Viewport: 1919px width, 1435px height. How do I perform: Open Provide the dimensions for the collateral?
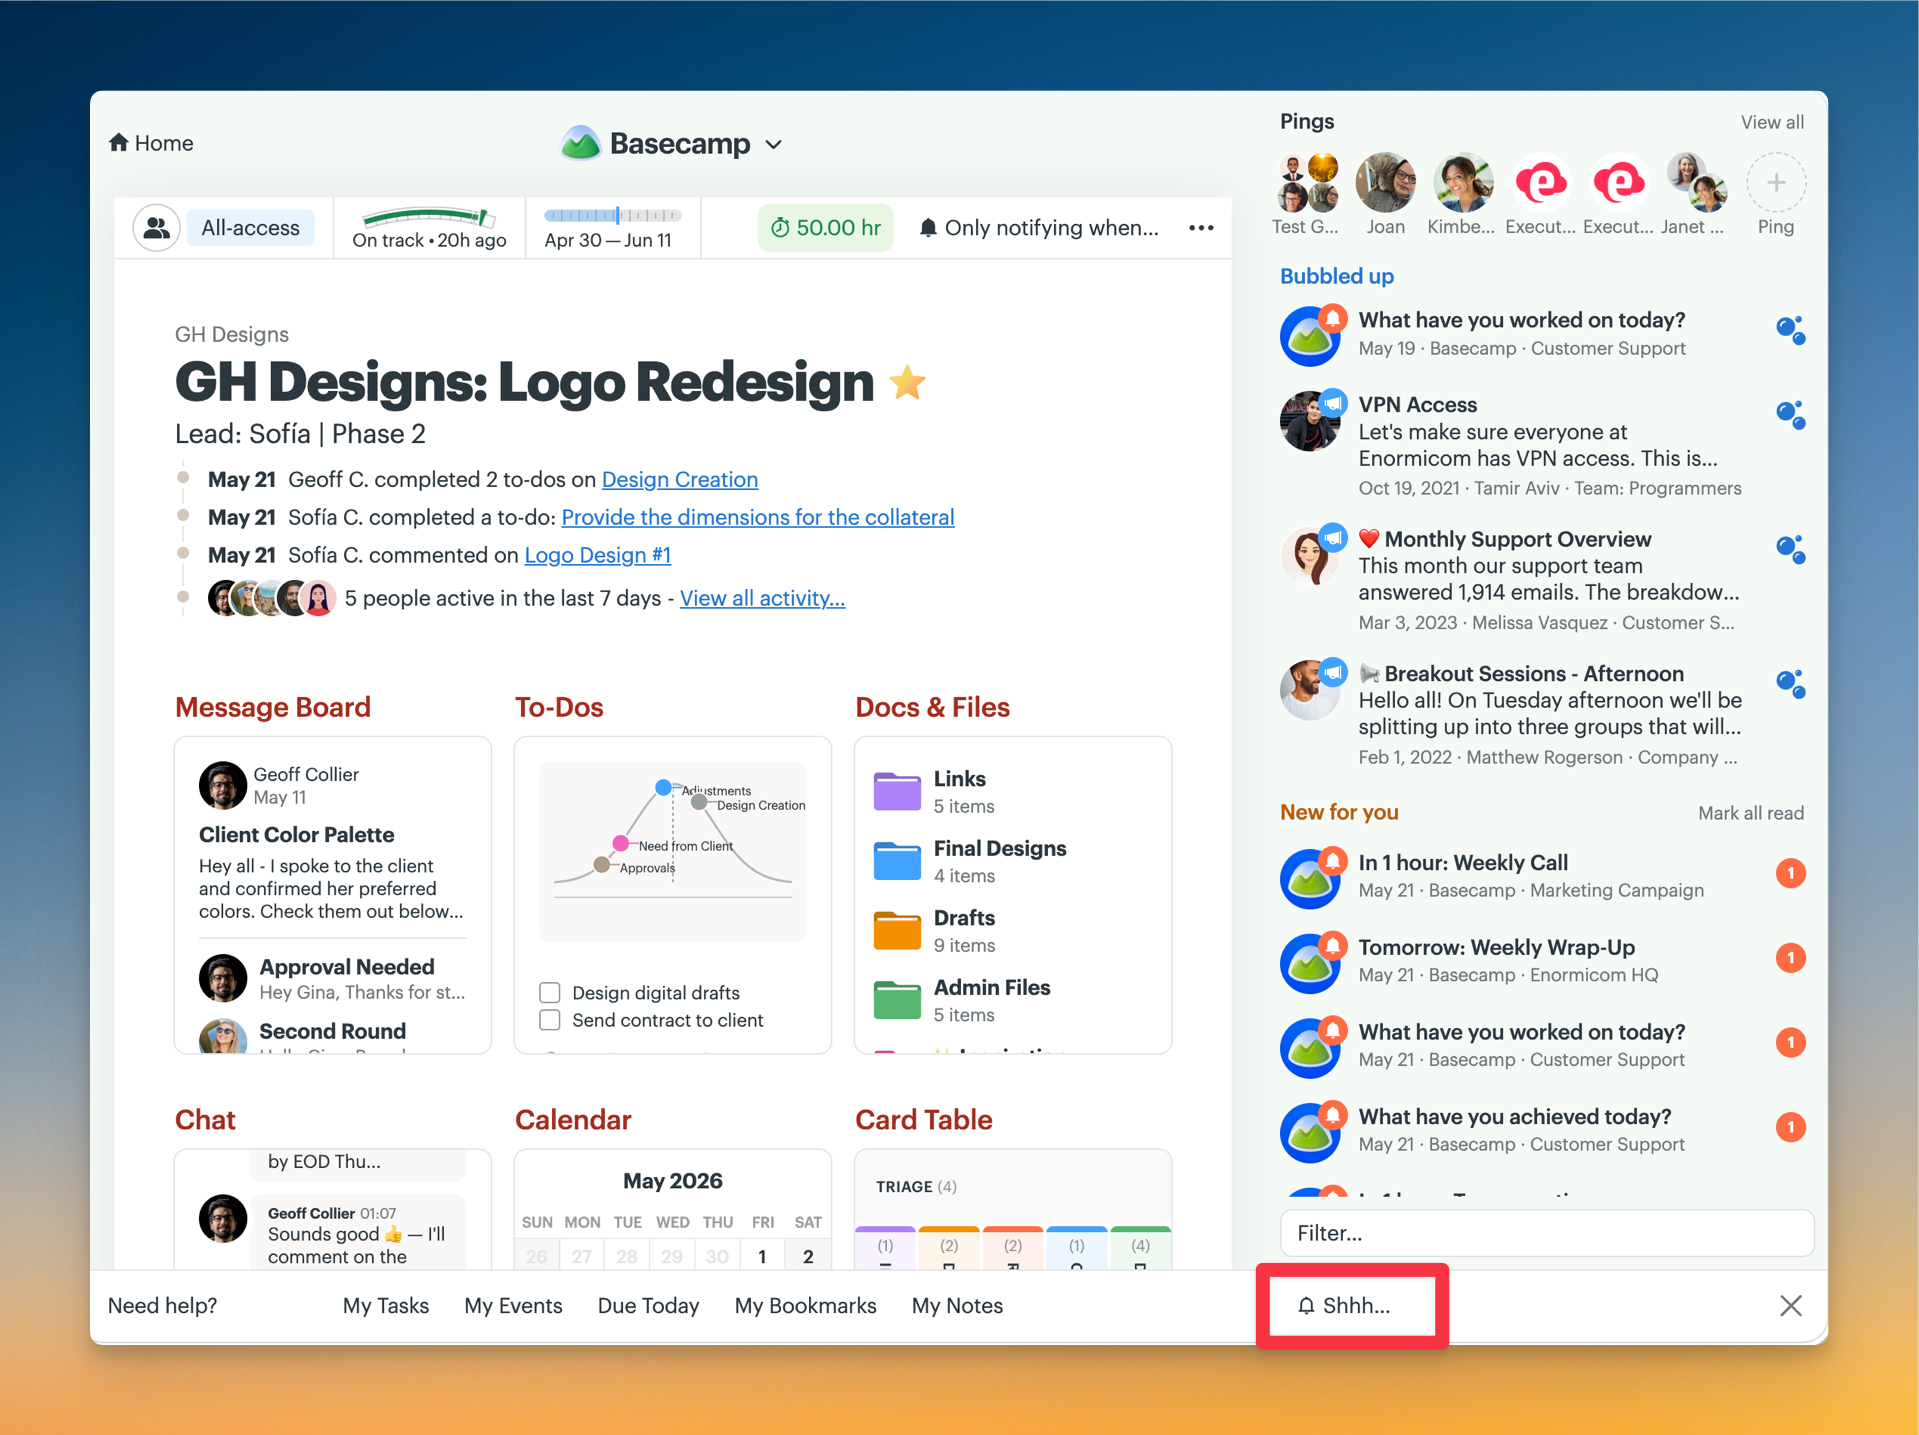[x=757, y=517]
